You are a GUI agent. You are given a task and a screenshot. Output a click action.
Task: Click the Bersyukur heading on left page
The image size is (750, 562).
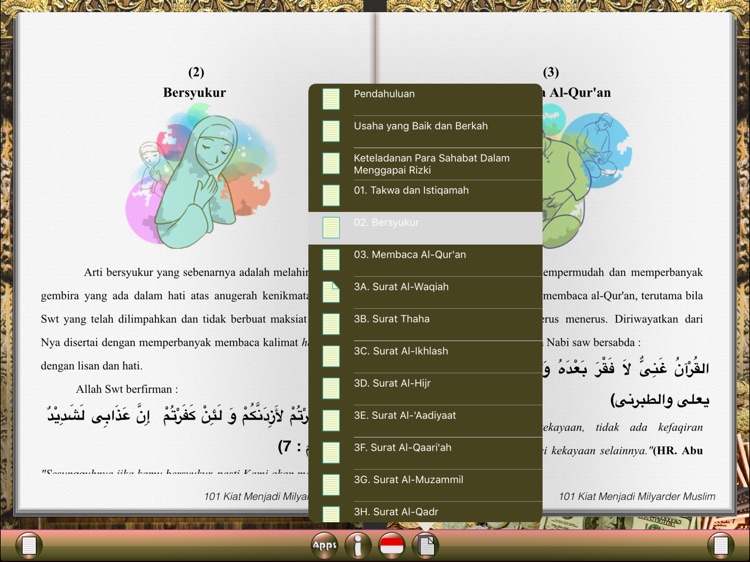(x=194, y=92)
